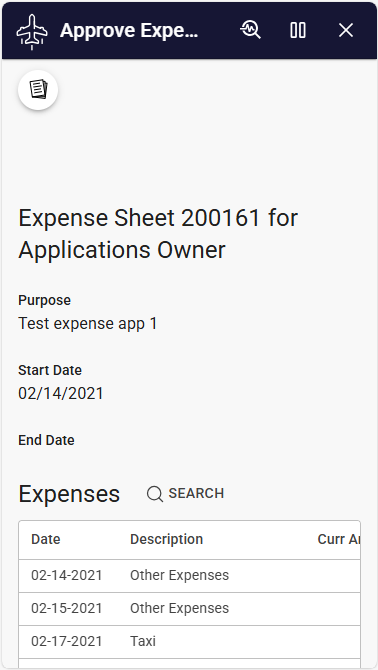This screenshot has height=670, width=378.
Task: Click the airplane app logo icon
Action: [x=32, y=31]
